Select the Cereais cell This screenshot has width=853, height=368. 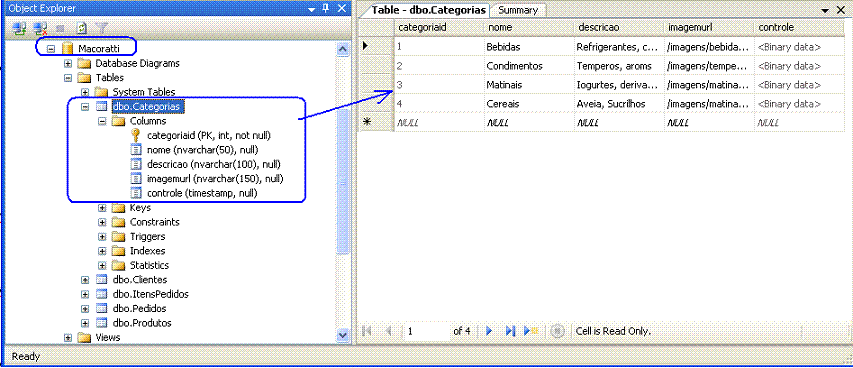click(x=529, y=103)
